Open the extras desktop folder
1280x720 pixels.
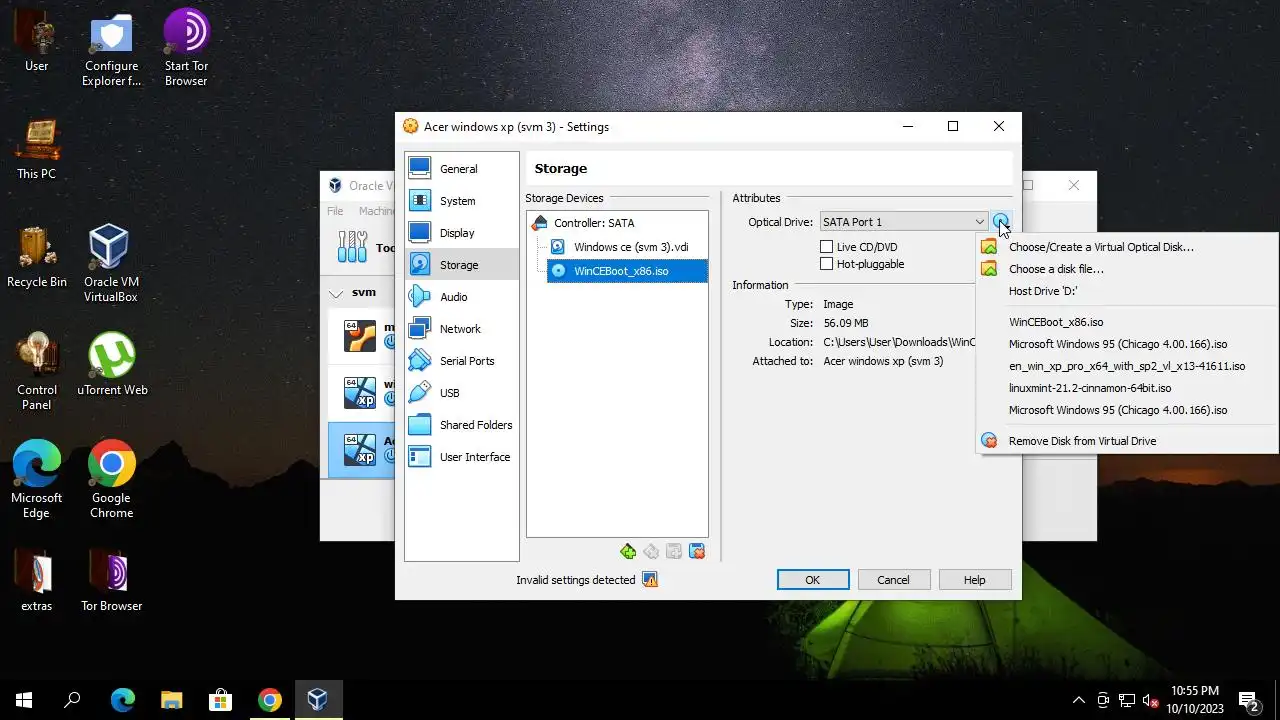[37, 580]
